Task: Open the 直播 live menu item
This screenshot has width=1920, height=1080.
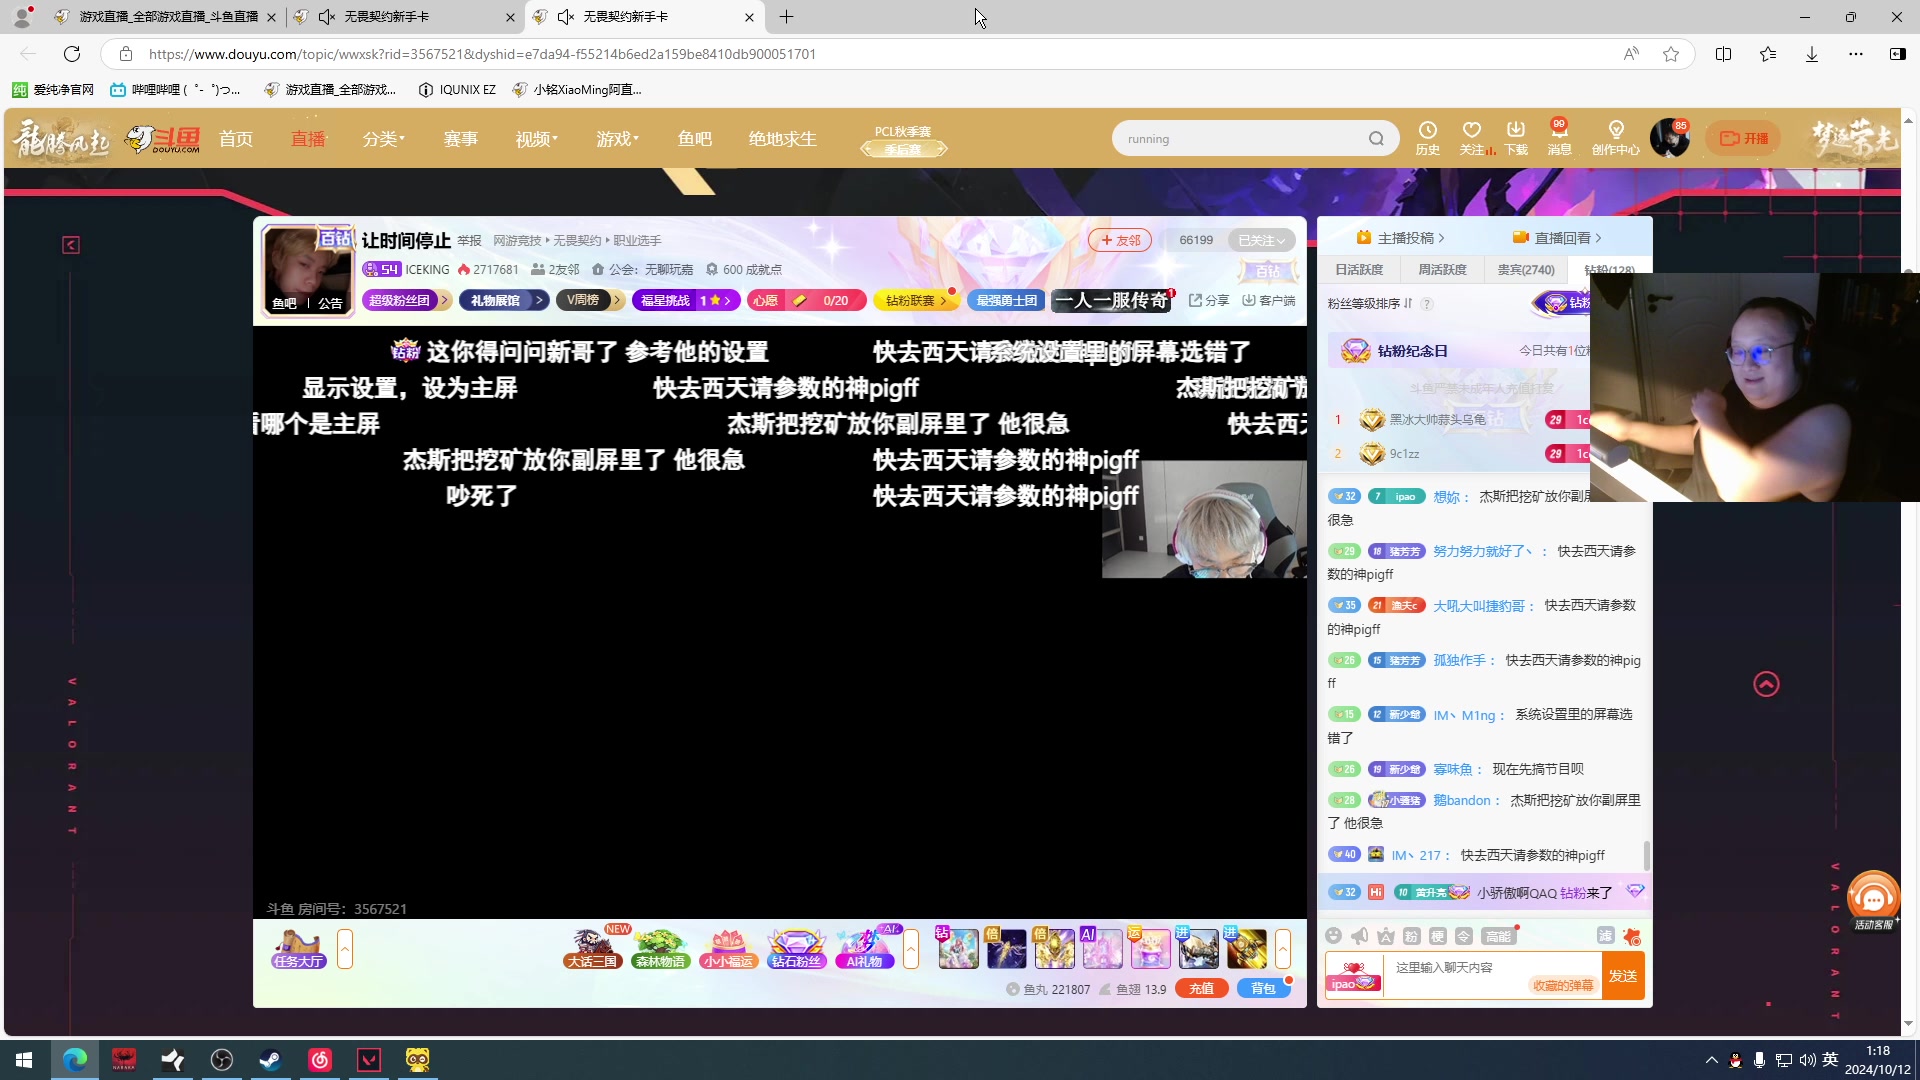Action: tap(308, 139)
